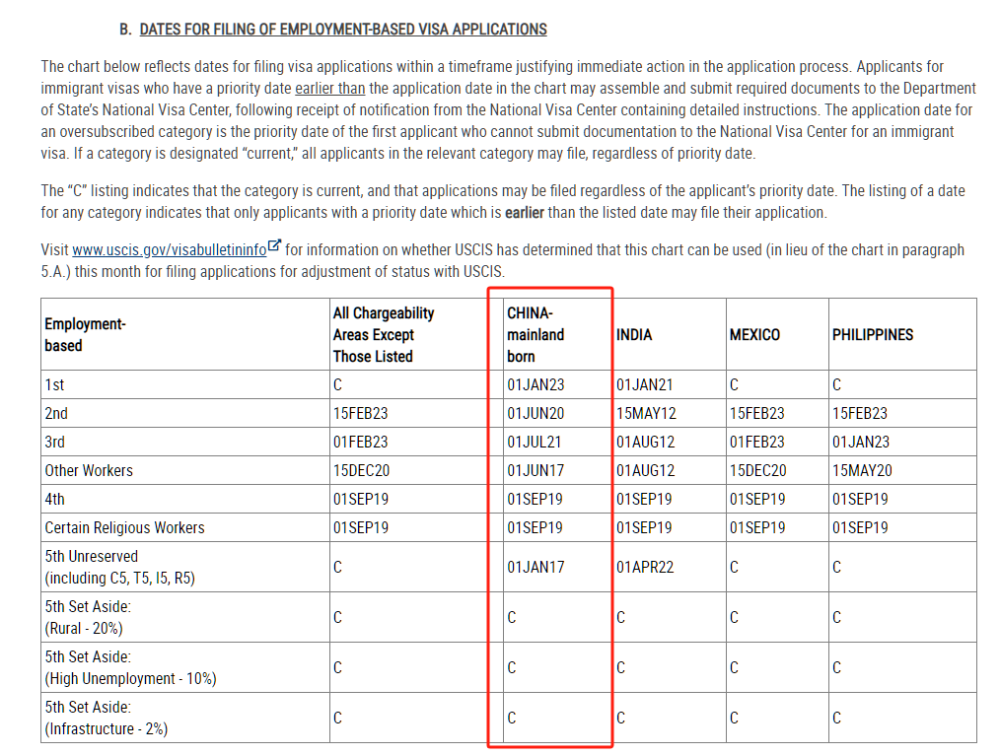The image size is (1000, 755).
Task: Select the '5th Unreserved' row label
Action: click(x=91, y=557)
